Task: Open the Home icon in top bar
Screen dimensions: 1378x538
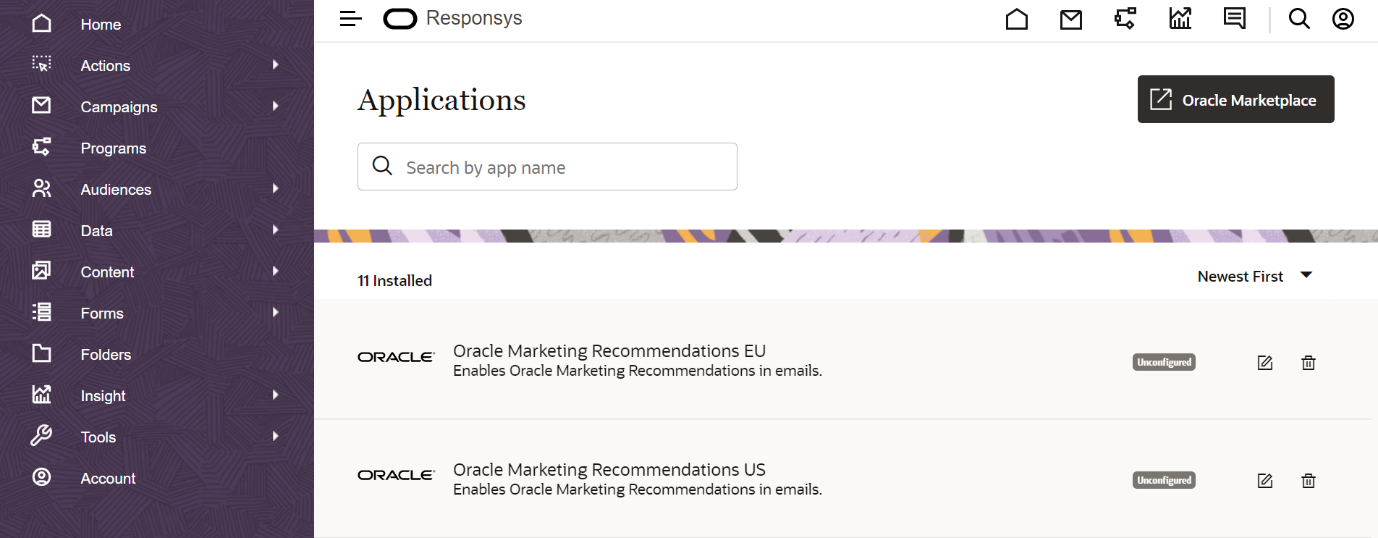Action: coord(1016,19)
